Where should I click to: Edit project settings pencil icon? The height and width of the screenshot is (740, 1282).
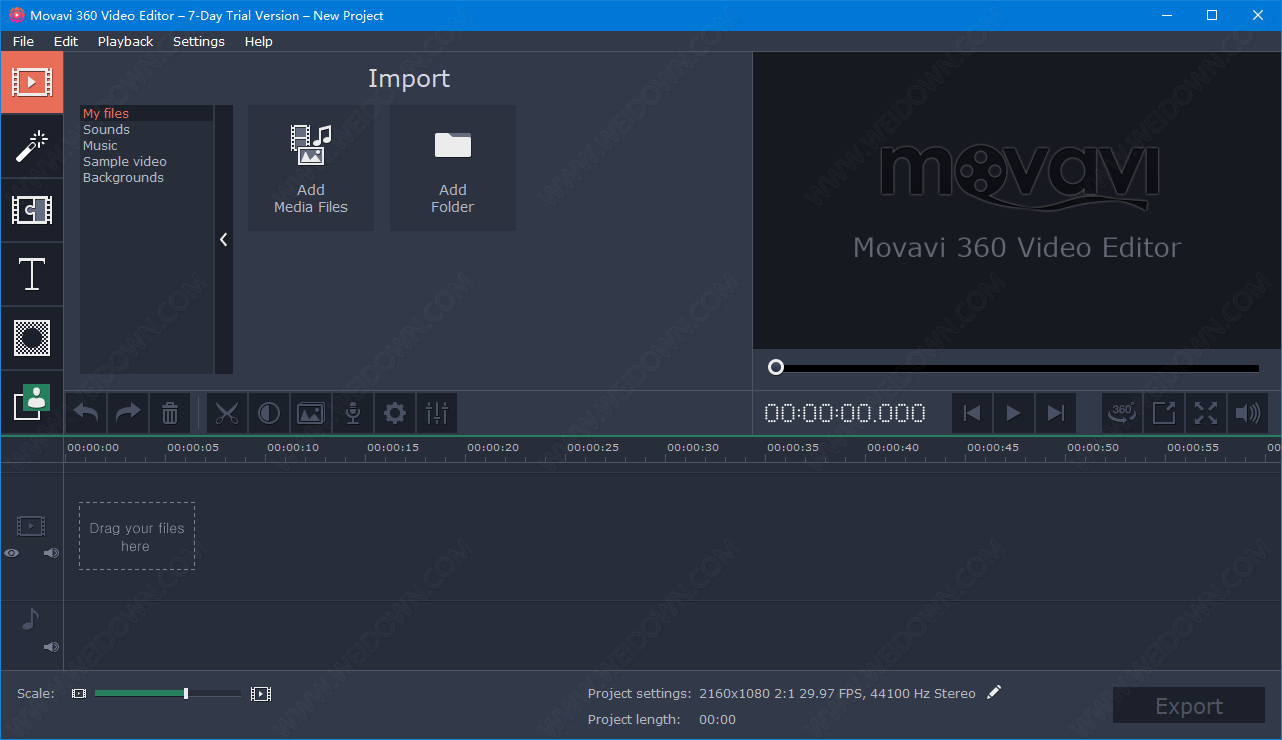pyautogui.click(x=993, y=692)
